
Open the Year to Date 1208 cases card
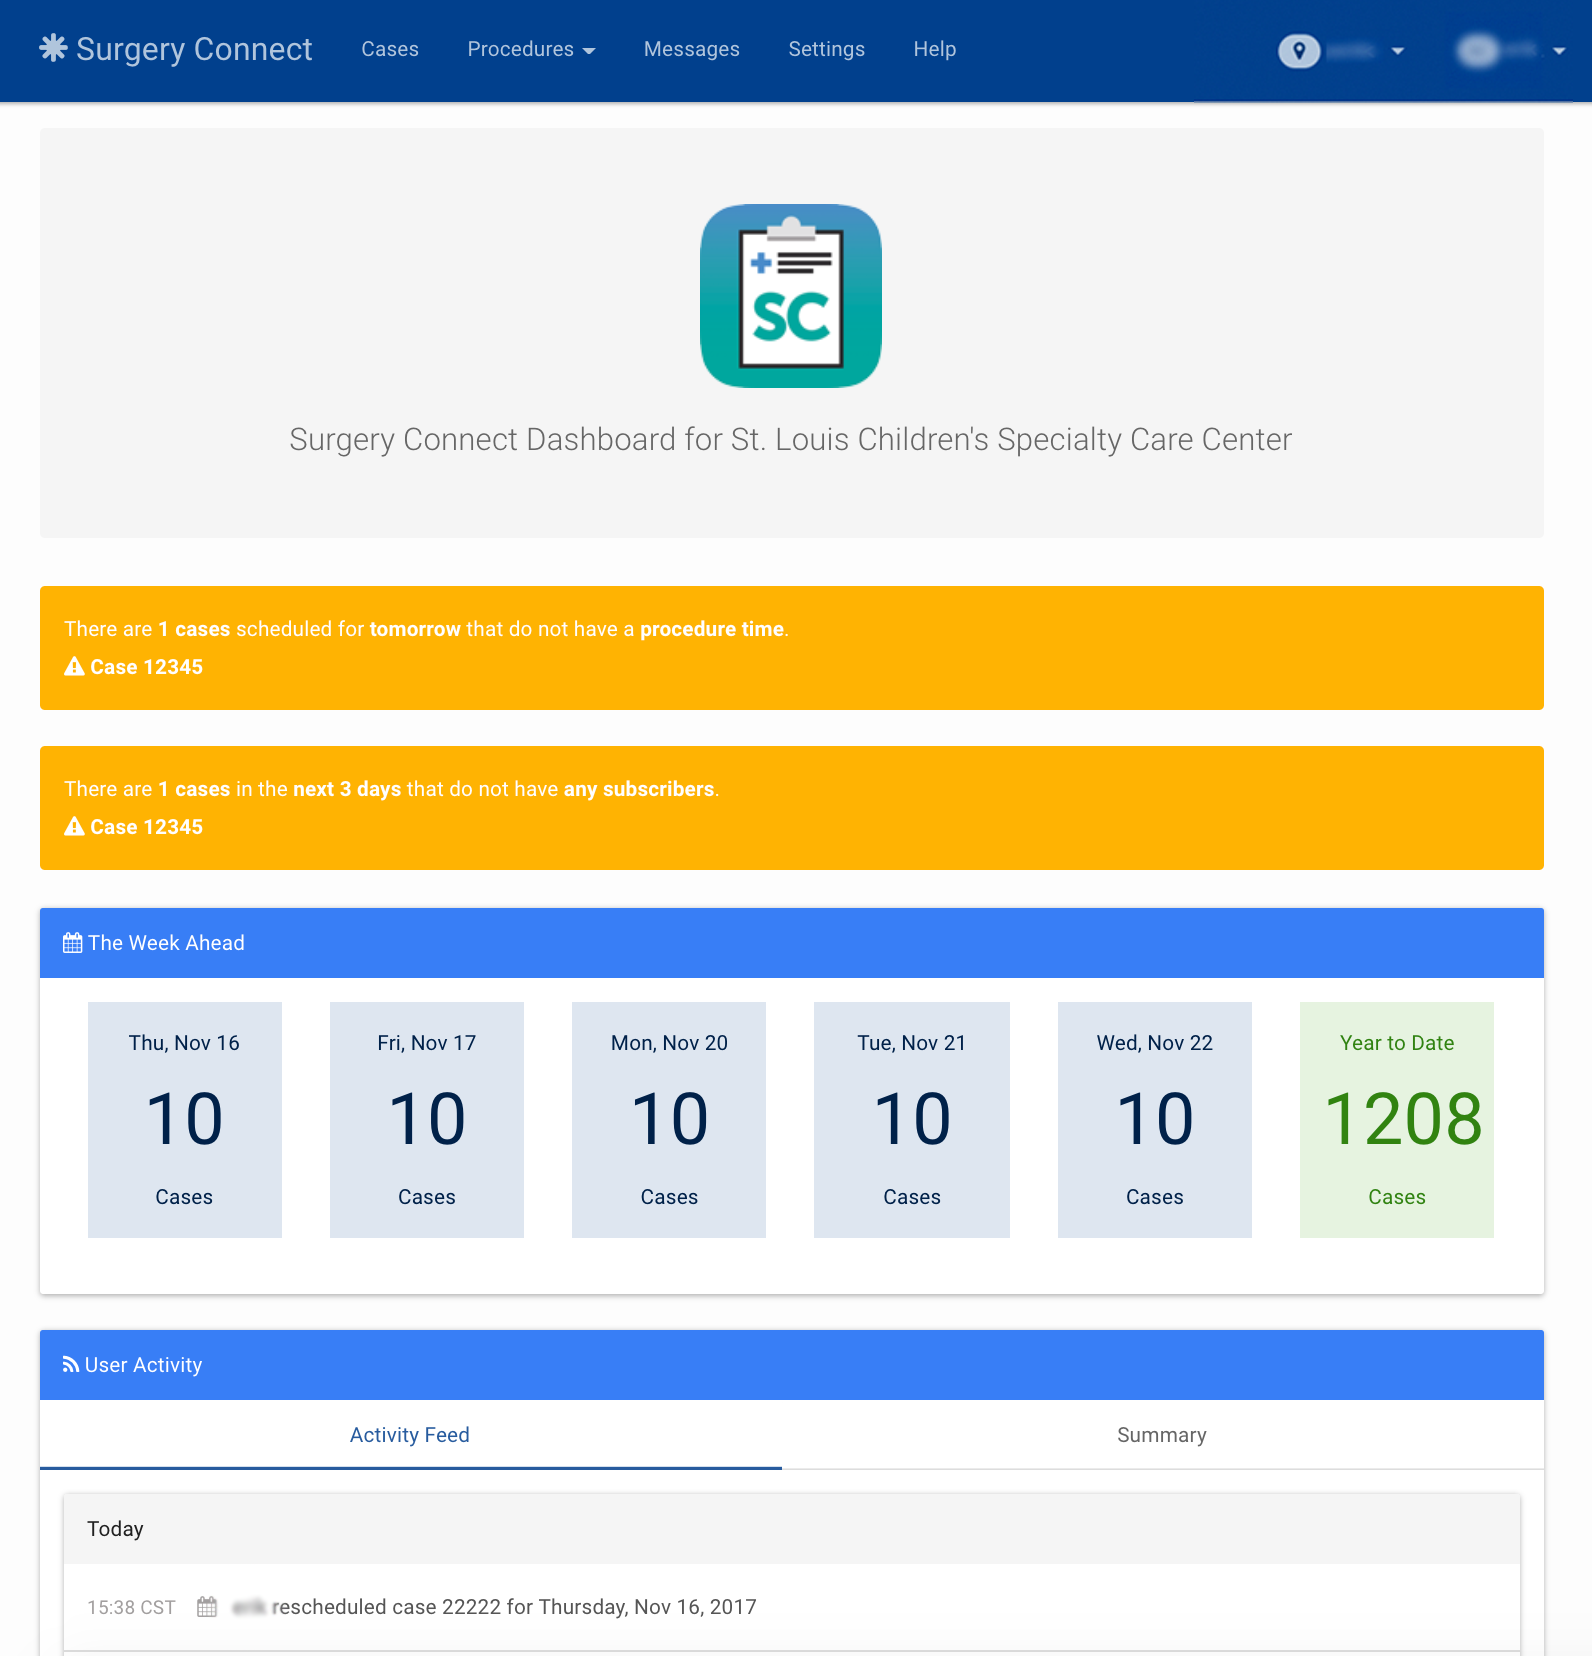(1397, 1120)
